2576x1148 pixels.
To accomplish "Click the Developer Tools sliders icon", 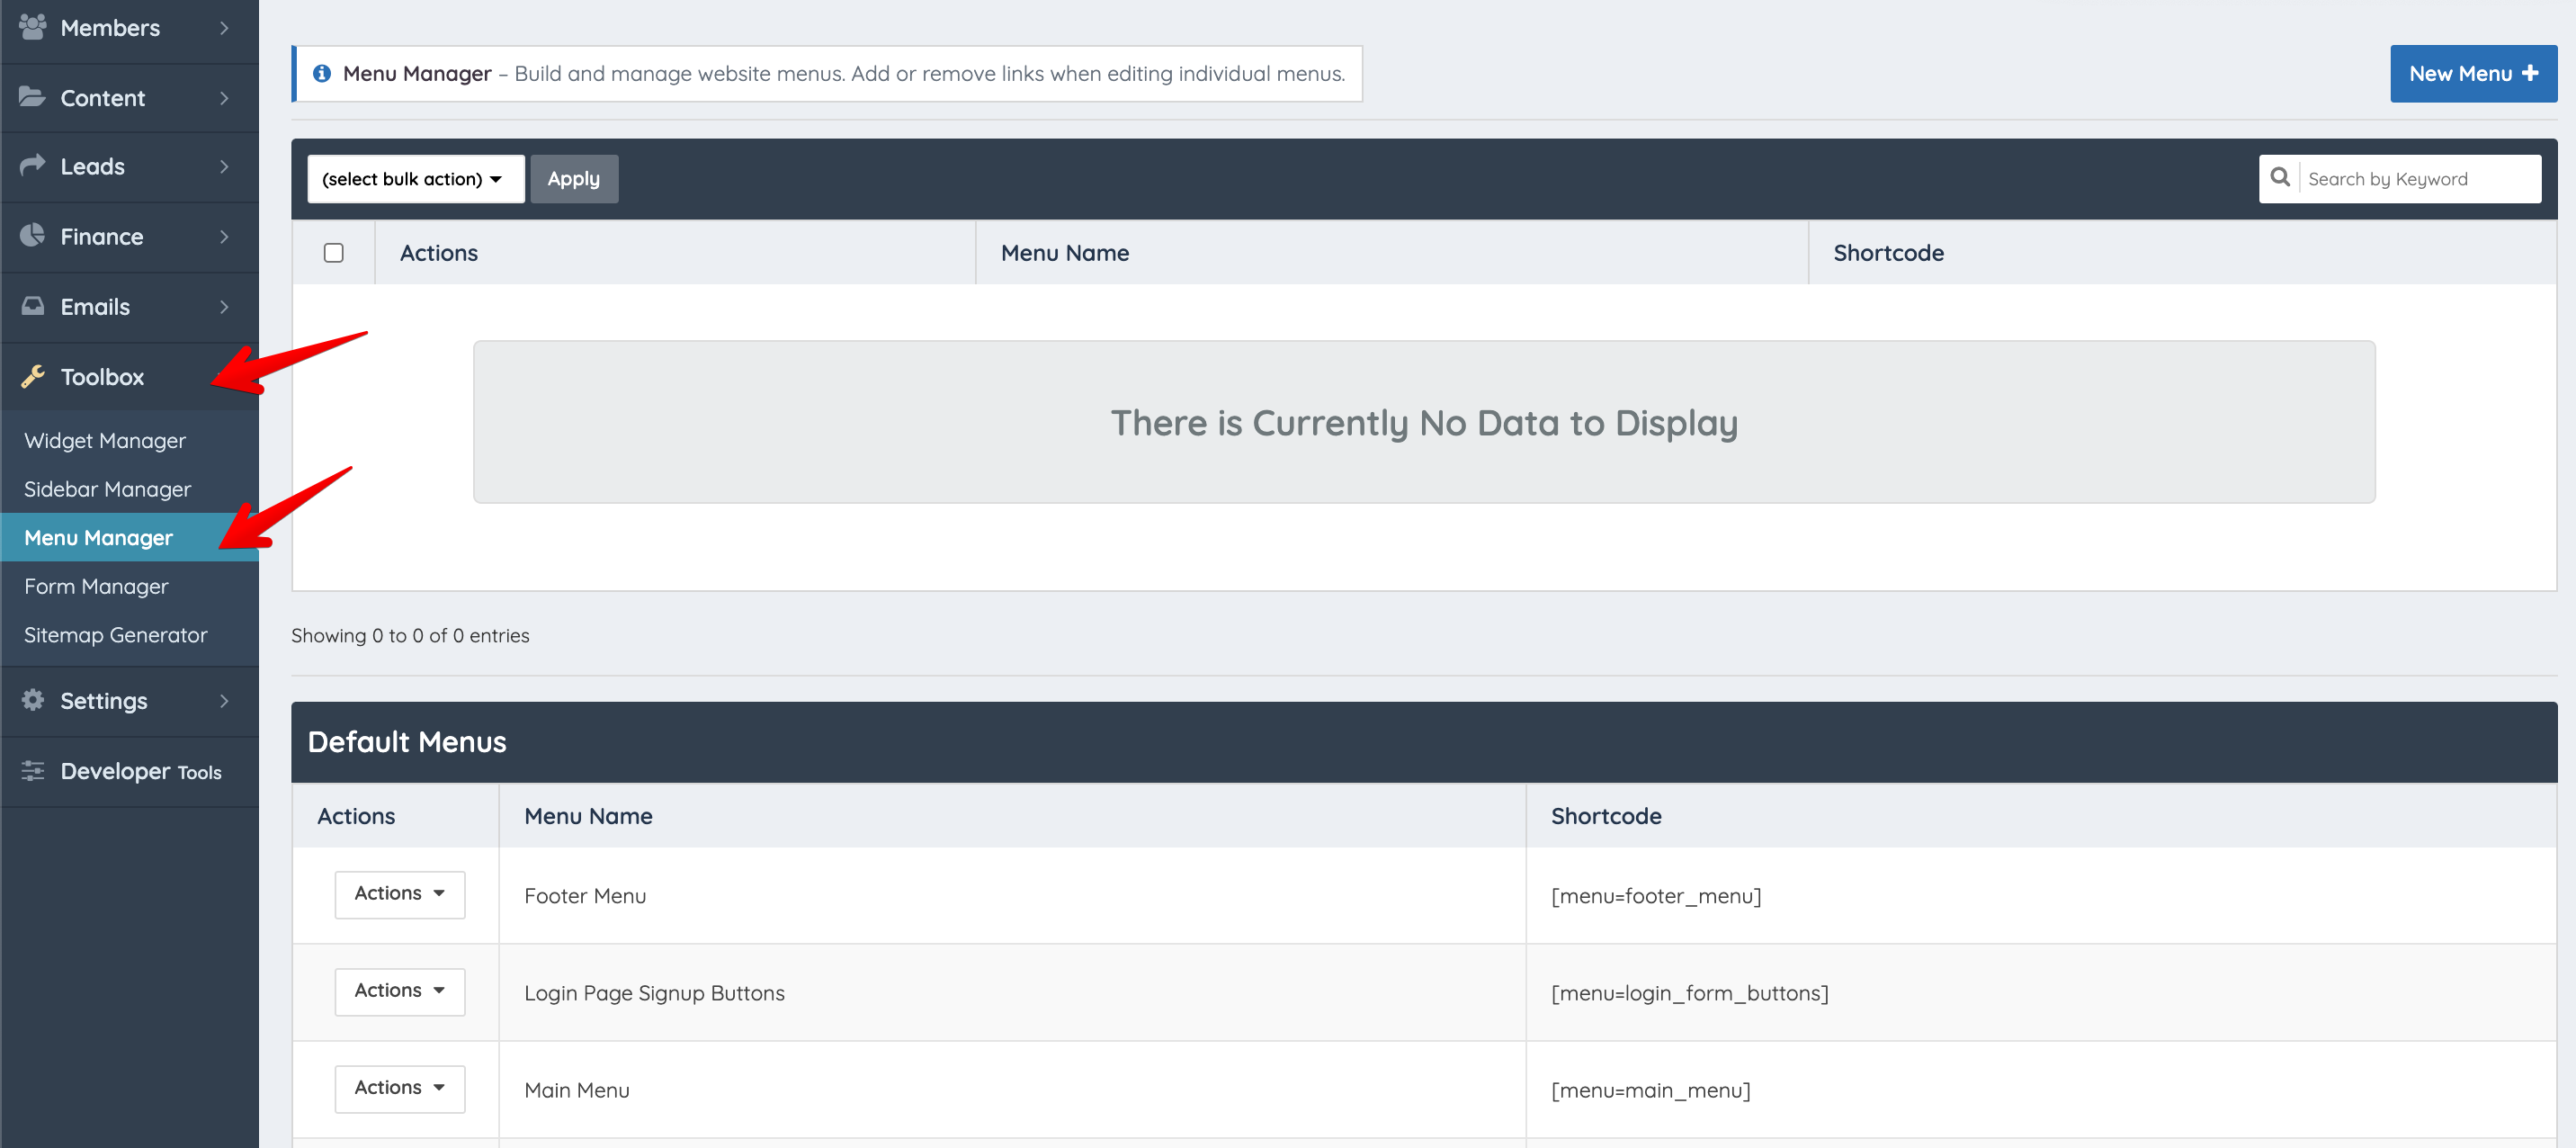I will click(x=33, y=770).
